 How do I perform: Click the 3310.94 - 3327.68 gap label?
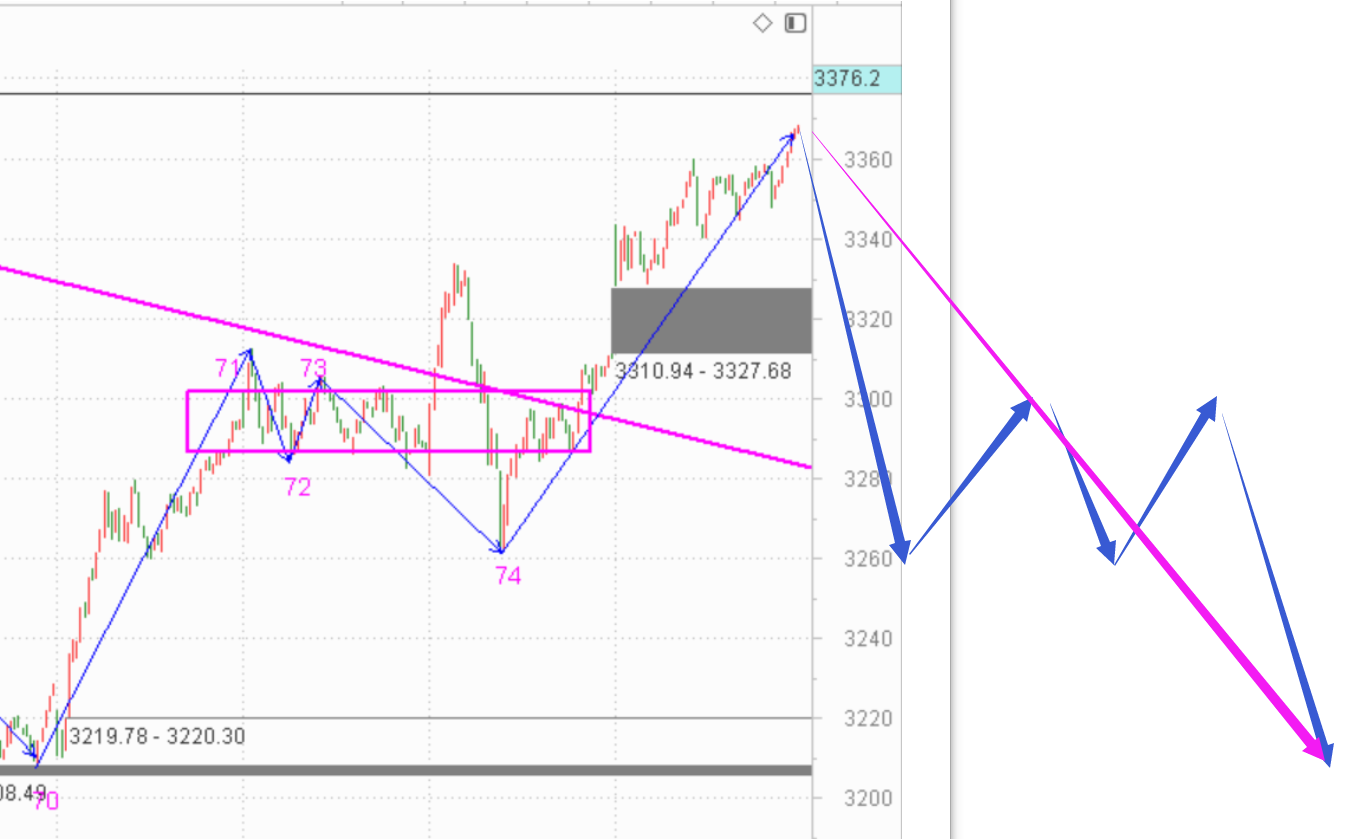pos(703,371)
